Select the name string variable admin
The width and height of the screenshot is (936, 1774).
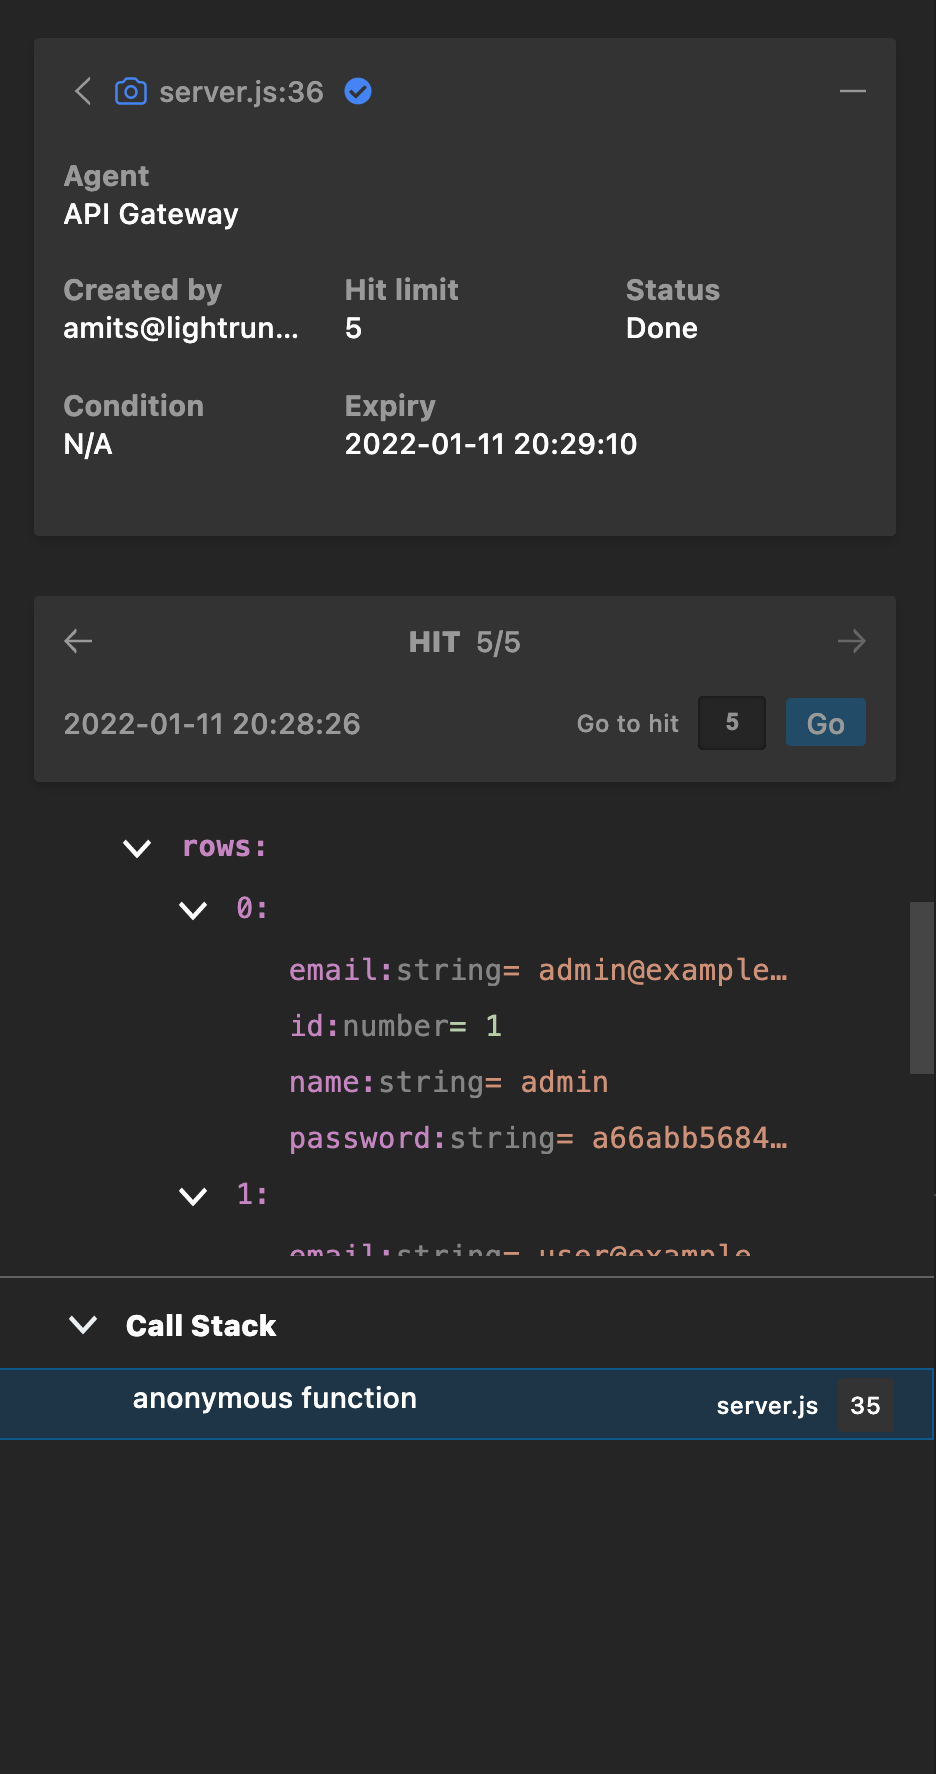[x=448, y=1082]
